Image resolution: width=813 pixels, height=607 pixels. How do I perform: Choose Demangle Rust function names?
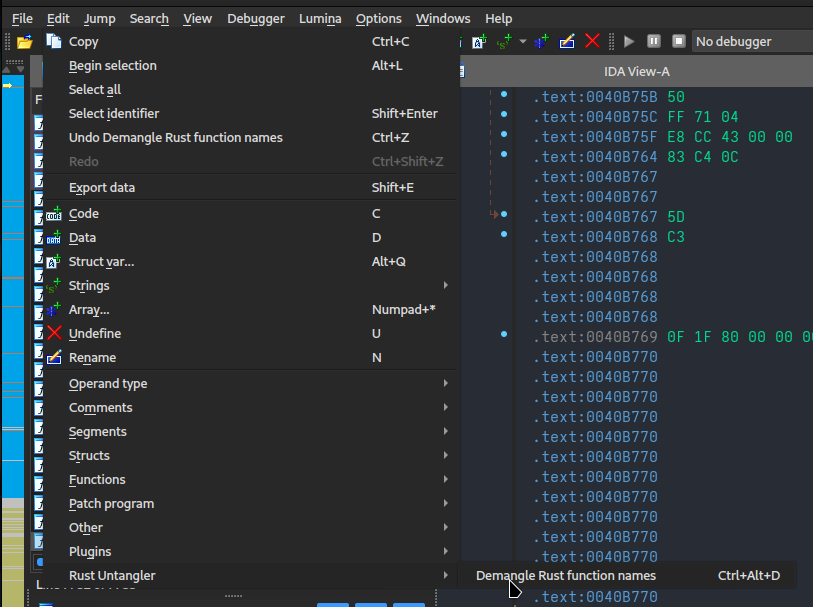(x=627, y=575)
